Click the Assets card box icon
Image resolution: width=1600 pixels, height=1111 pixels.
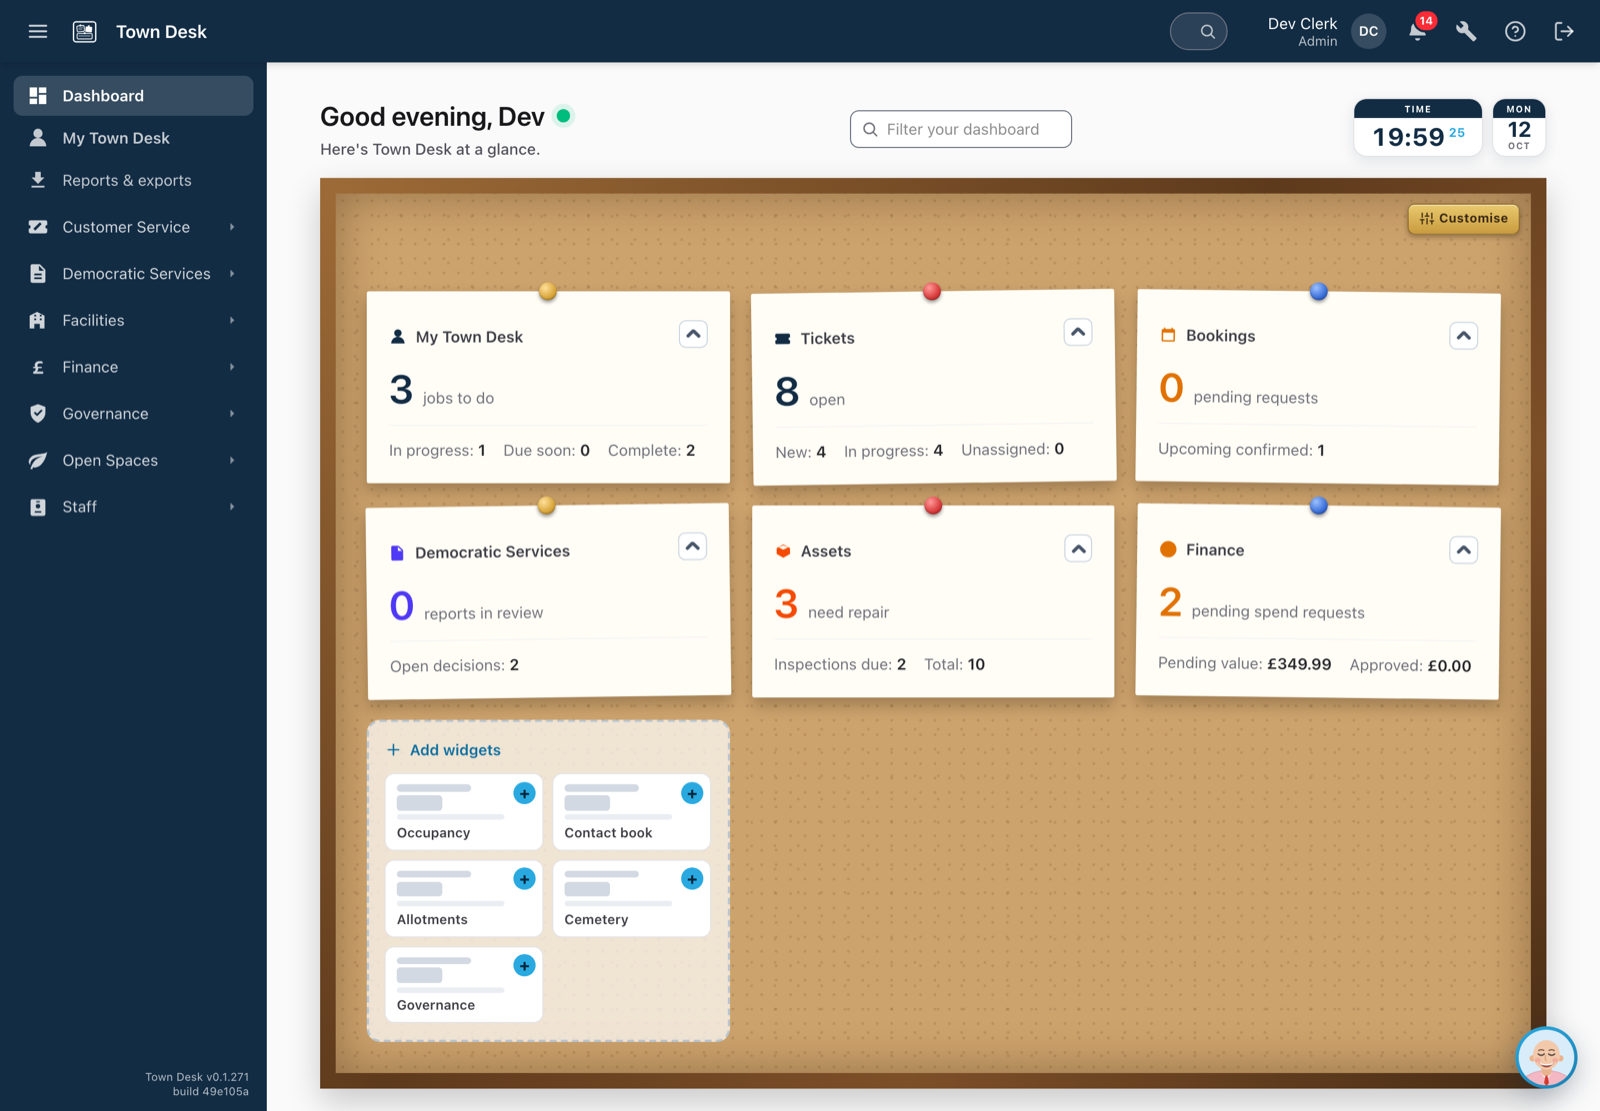point(783,551)
